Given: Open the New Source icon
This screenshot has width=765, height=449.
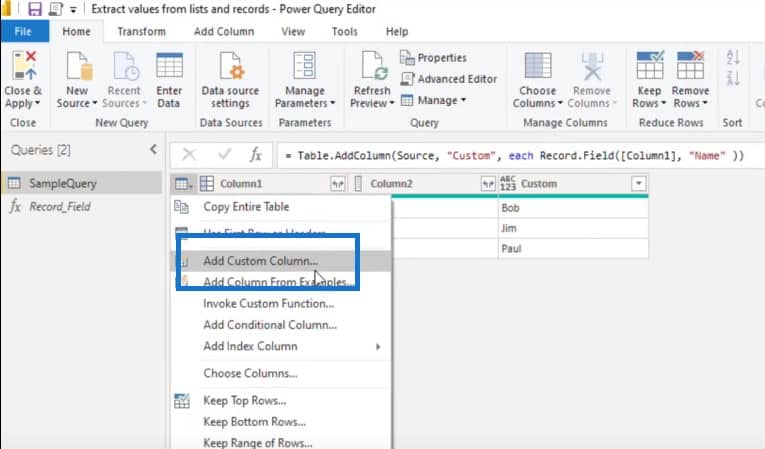Looking at the screenshot, I should (x=79, y=65).
